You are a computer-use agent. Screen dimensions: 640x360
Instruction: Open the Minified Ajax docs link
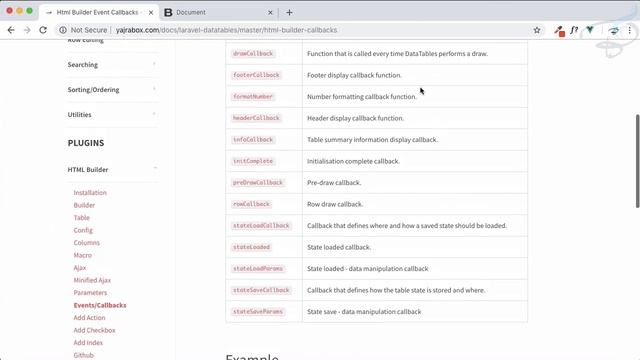[92, 280]
